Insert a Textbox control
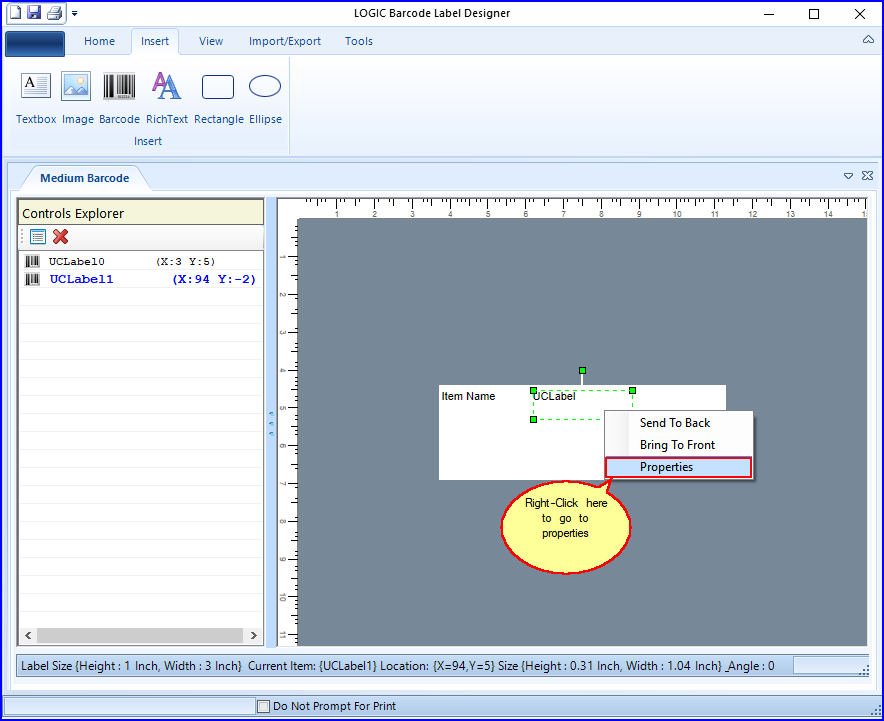This screenshot has height=721, width=884. click(x=36, y=98)
